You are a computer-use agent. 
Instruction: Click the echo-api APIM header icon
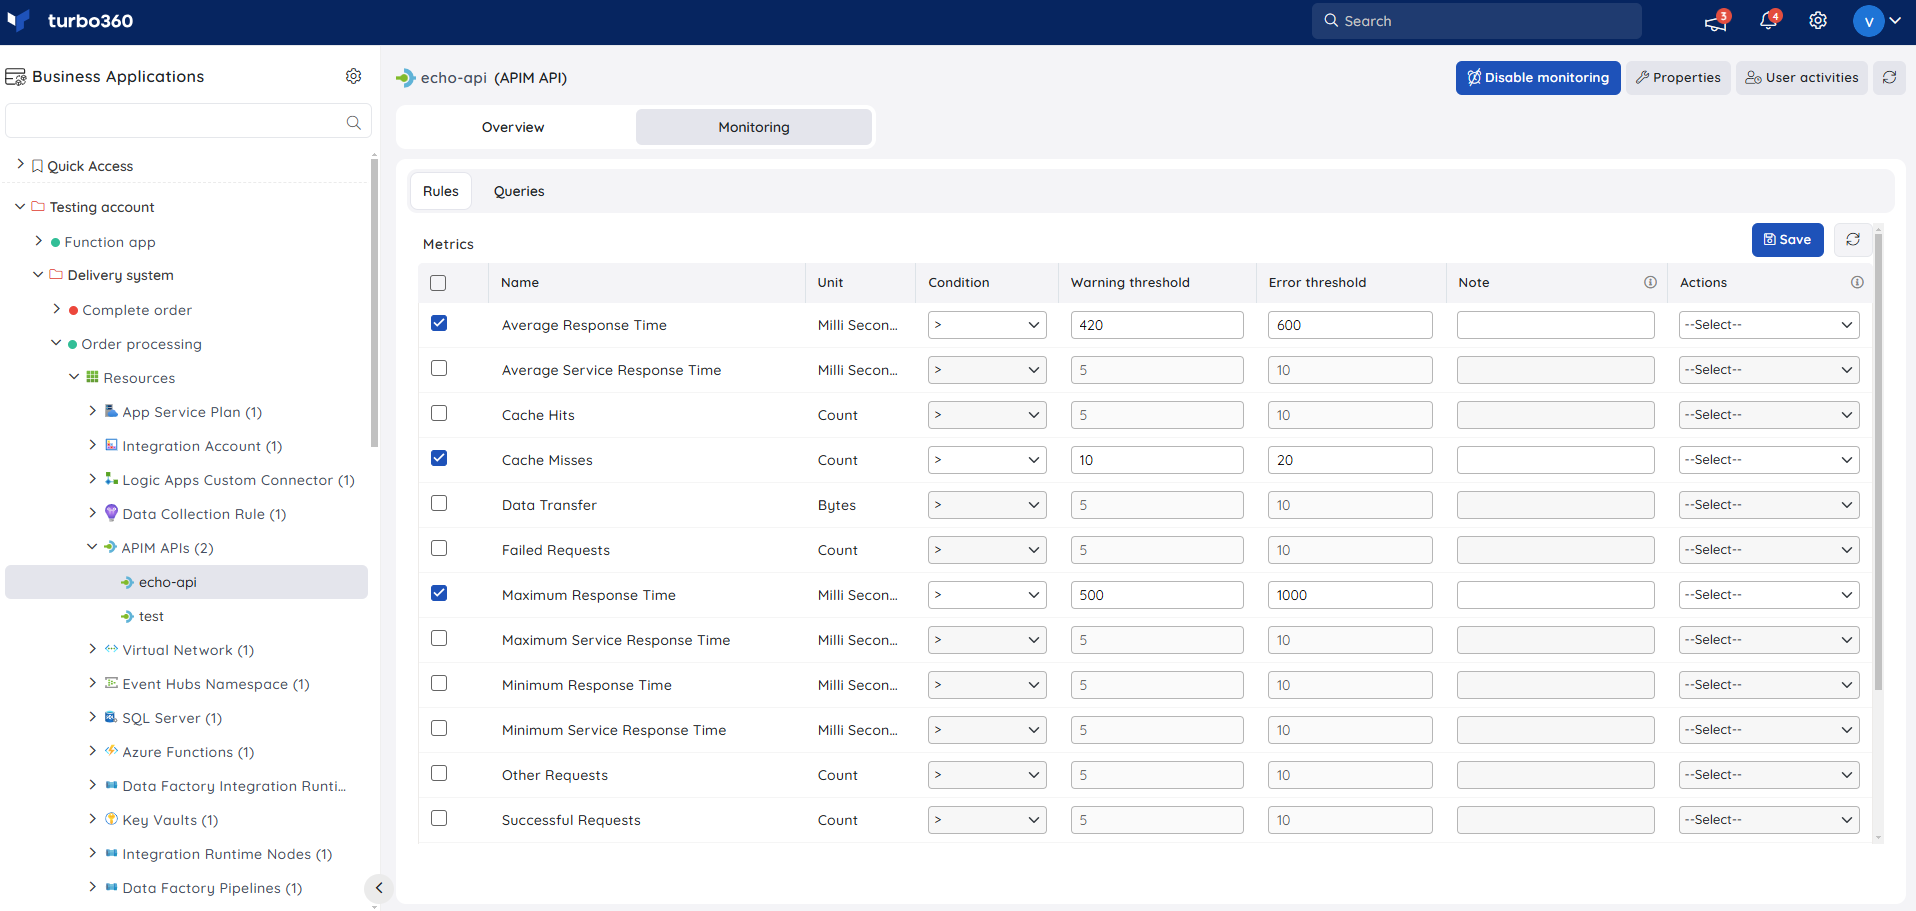tap(405, 78)
